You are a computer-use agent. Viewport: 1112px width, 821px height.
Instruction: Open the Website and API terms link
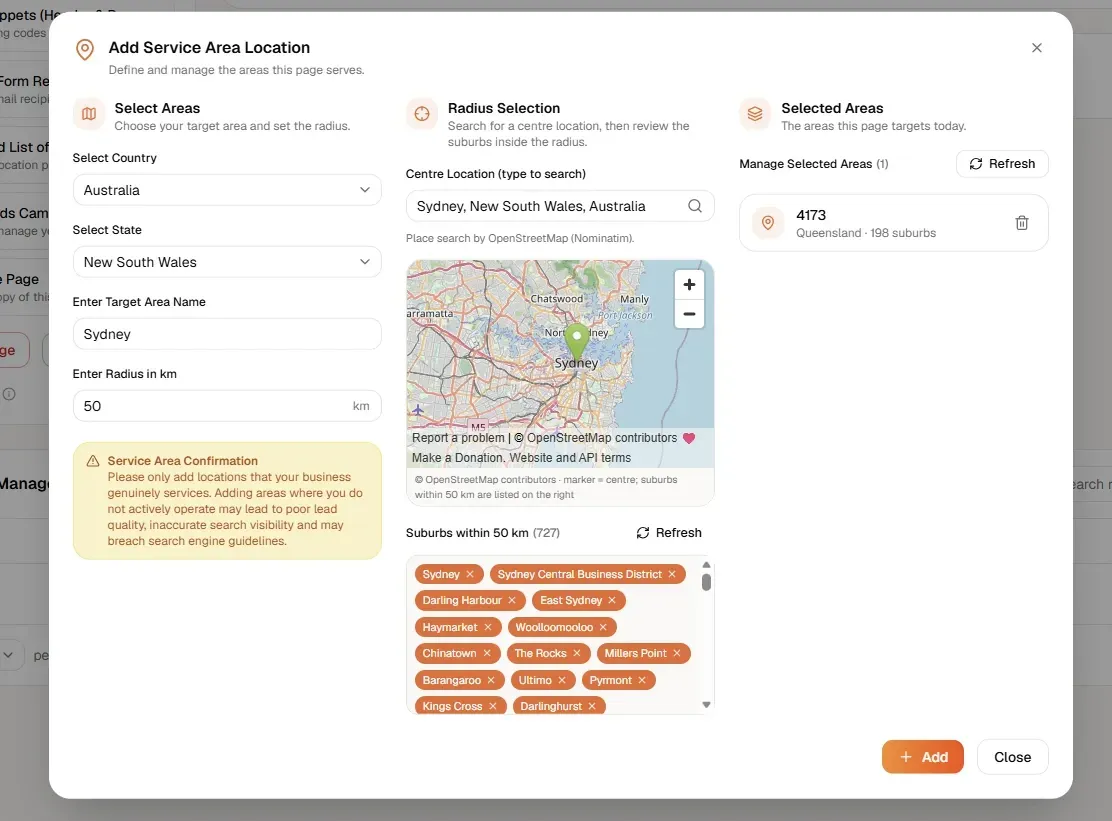(x=570, y=457)
